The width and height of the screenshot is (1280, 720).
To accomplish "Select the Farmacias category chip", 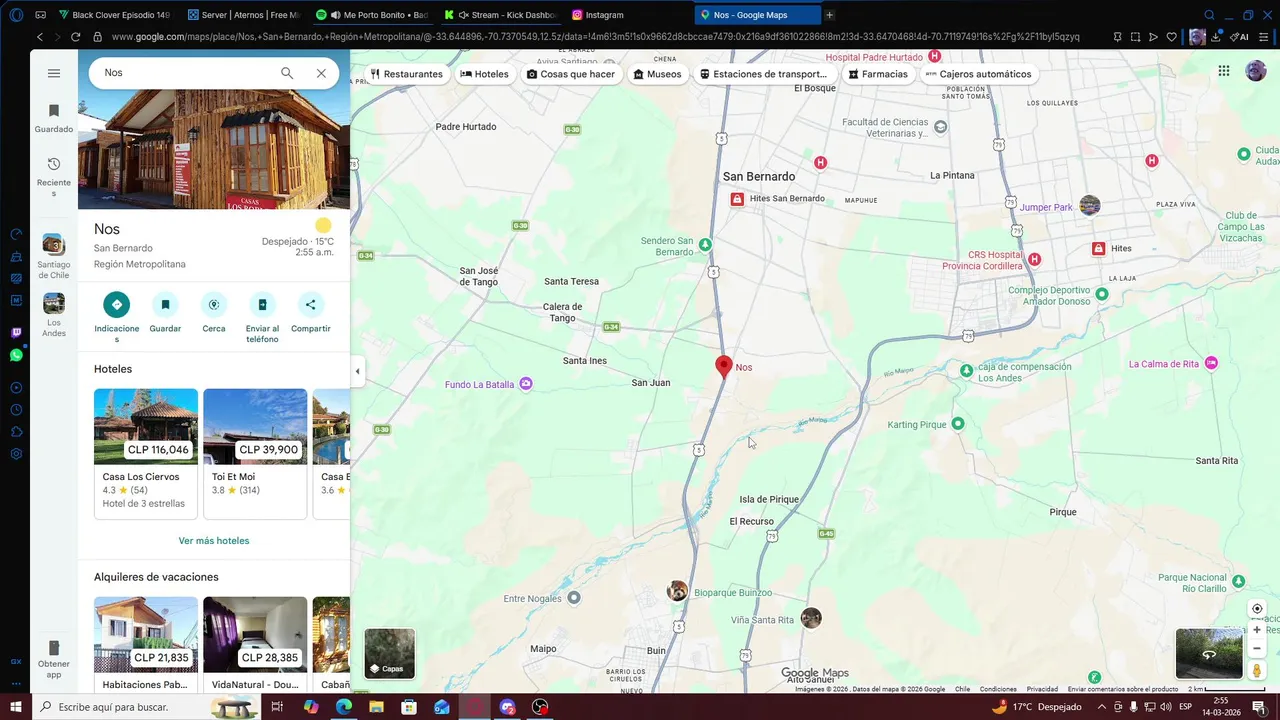I will [x=878, y=74].
